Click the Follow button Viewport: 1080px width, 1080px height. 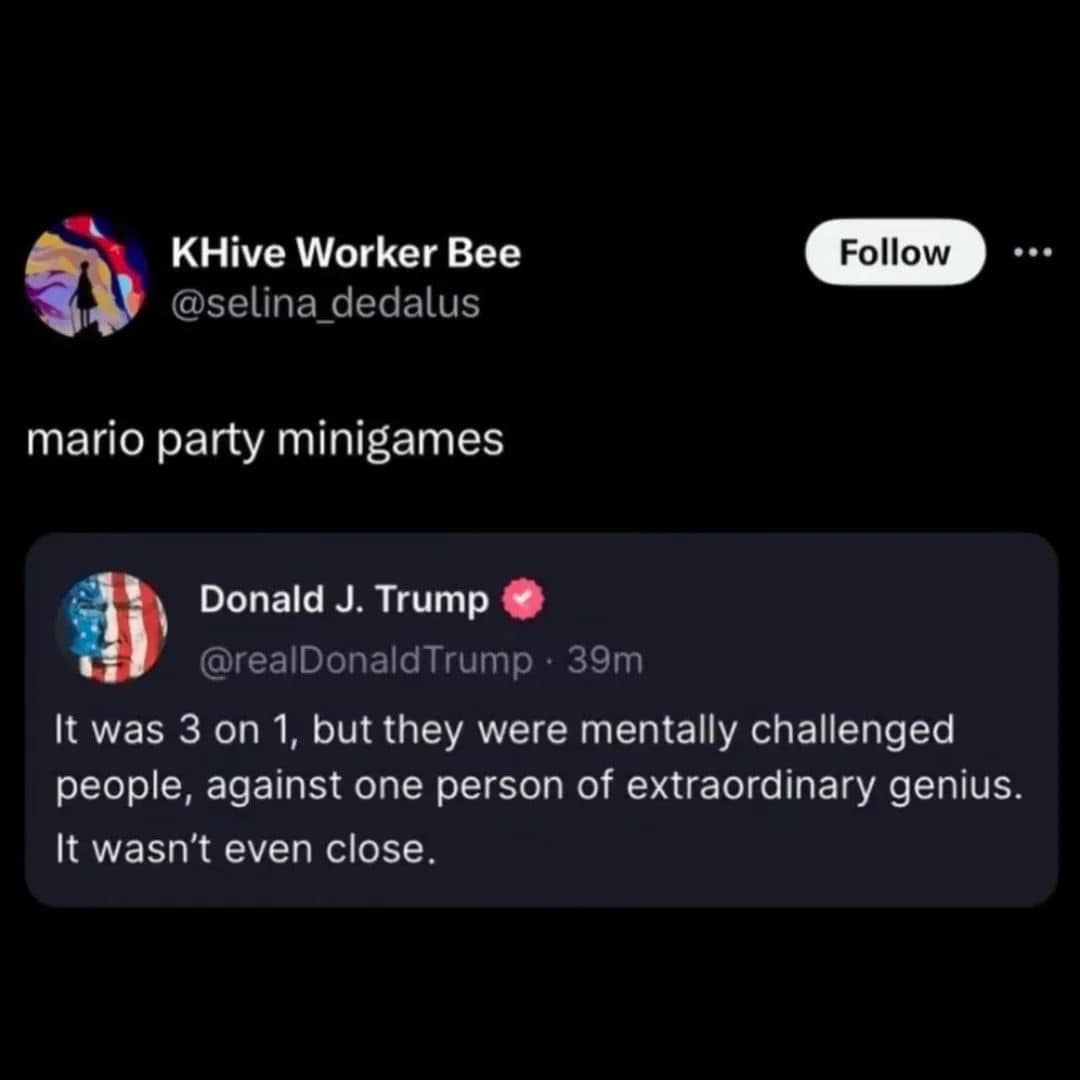click(x=895, y=252)
